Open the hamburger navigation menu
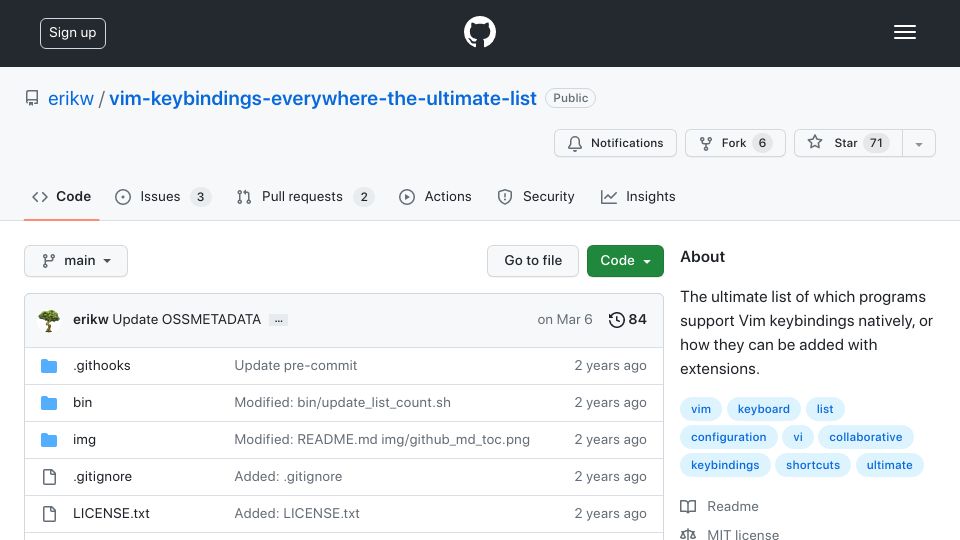This screenshot has width=960, height=540. (x=904, y=32)
